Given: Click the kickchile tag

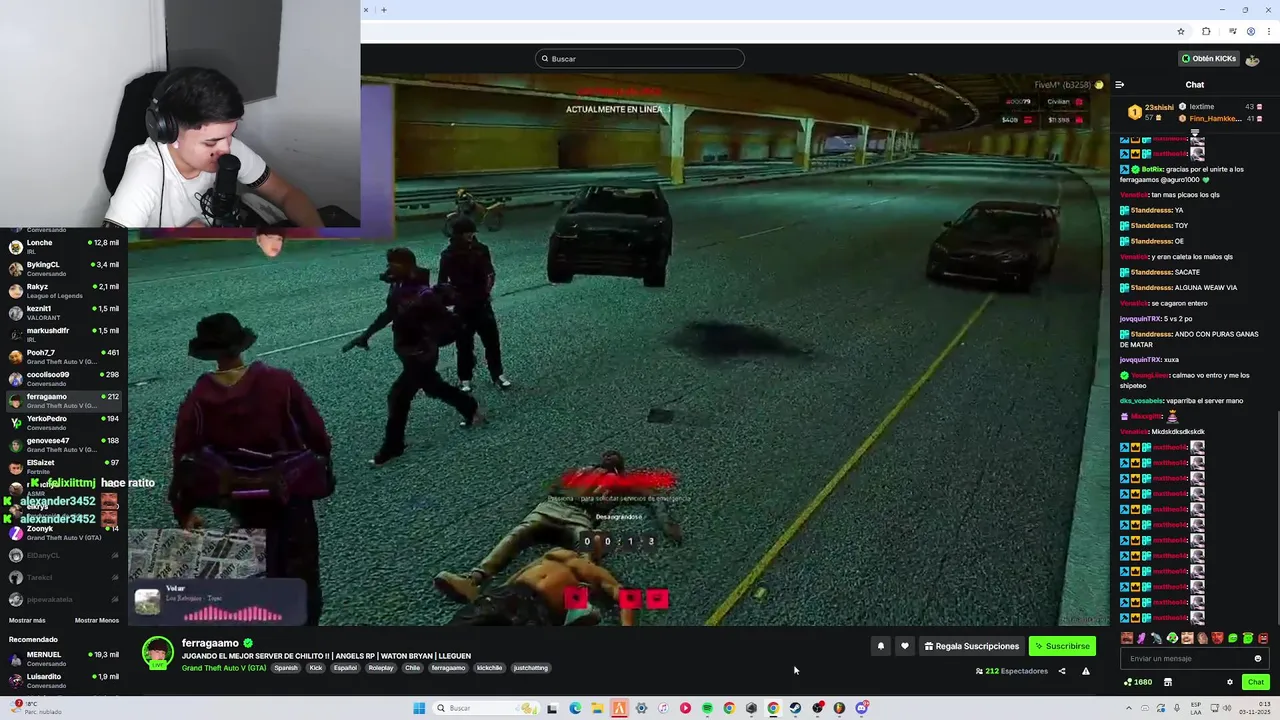Looking at the screenshot, I should (490, 668).
